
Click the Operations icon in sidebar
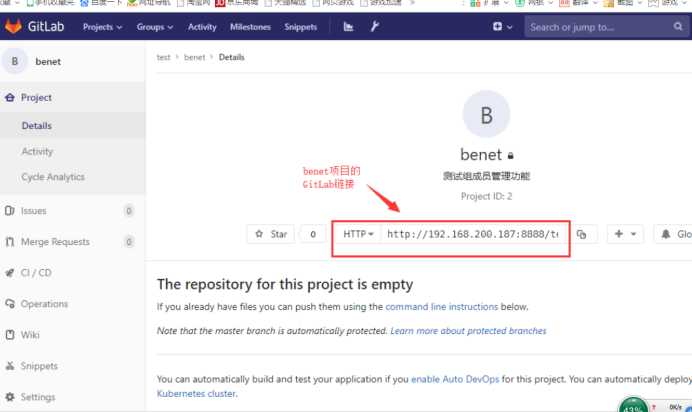(x=10, y=304)
